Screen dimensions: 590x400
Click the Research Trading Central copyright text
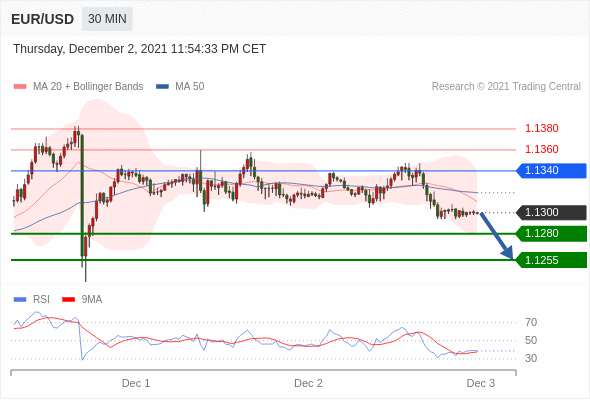click(x=506, y=87)
